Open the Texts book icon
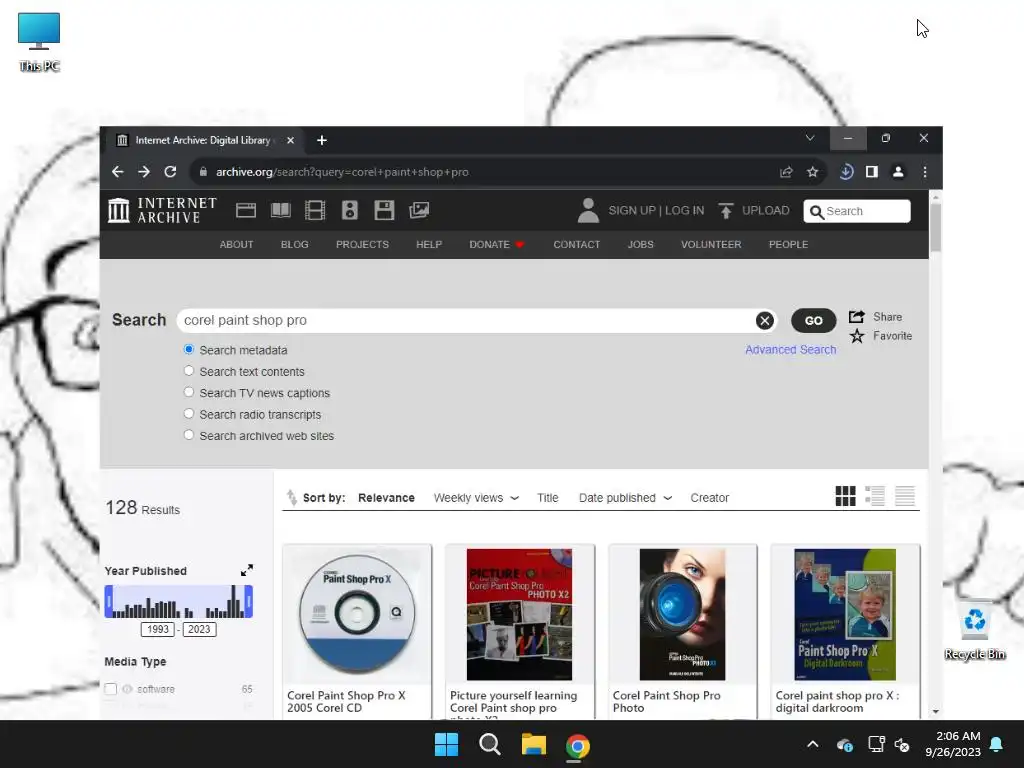 (281, 210)
